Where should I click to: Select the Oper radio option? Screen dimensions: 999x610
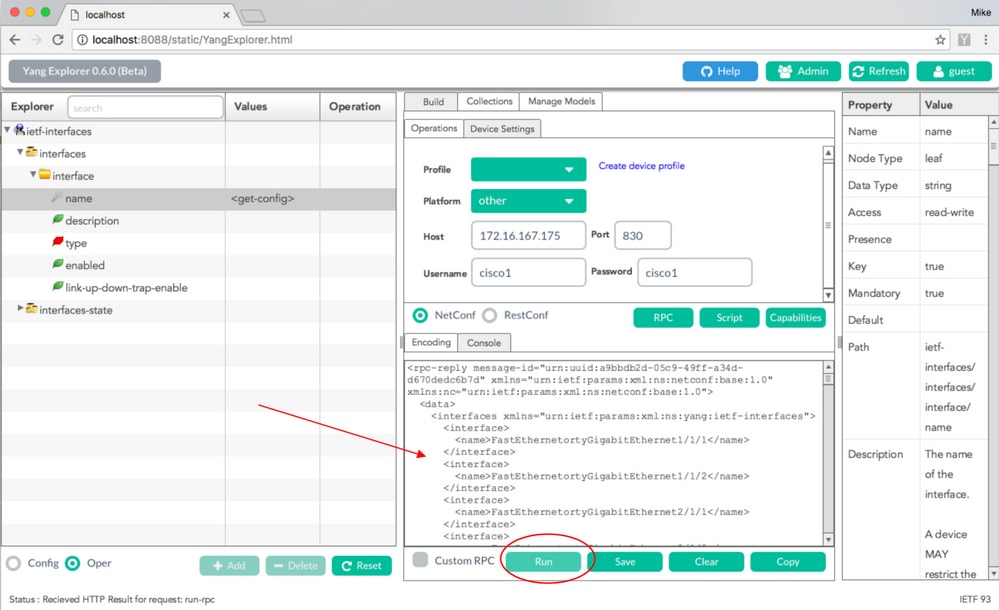click(x=73, y=563)
